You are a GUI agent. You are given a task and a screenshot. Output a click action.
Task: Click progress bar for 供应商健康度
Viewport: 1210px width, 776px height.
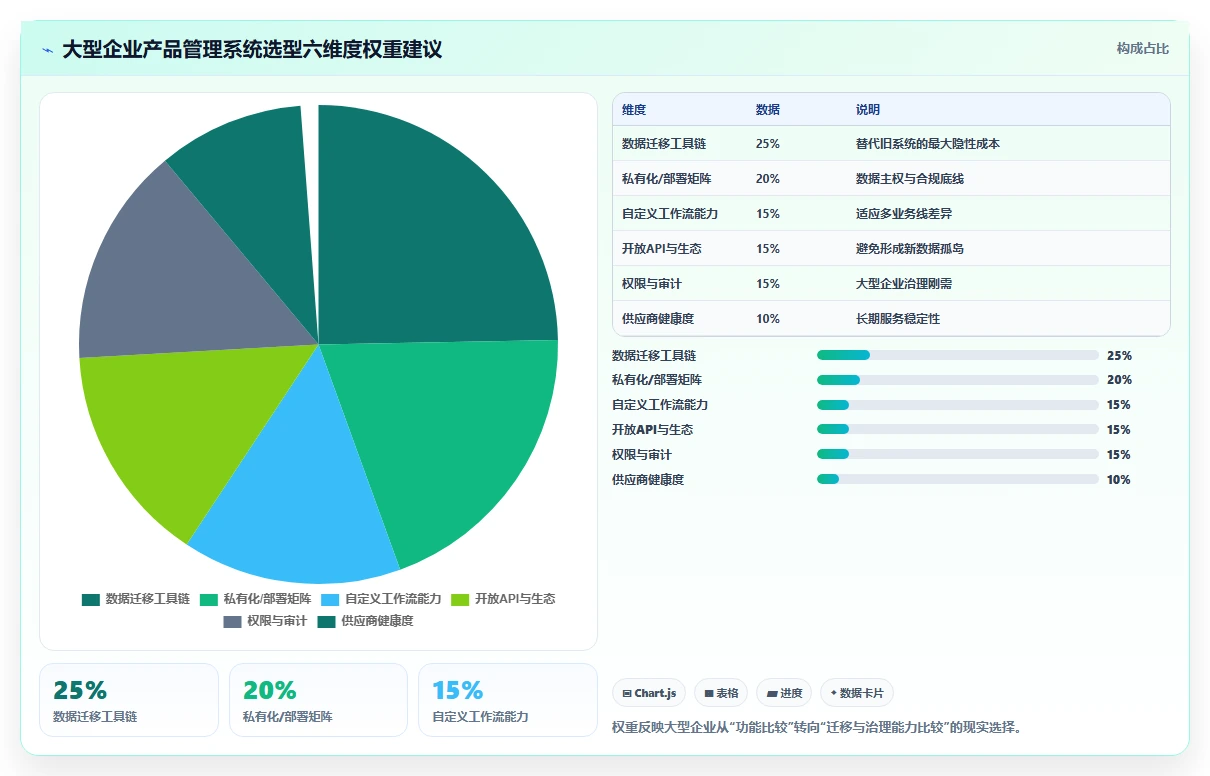tap(958, 480)
